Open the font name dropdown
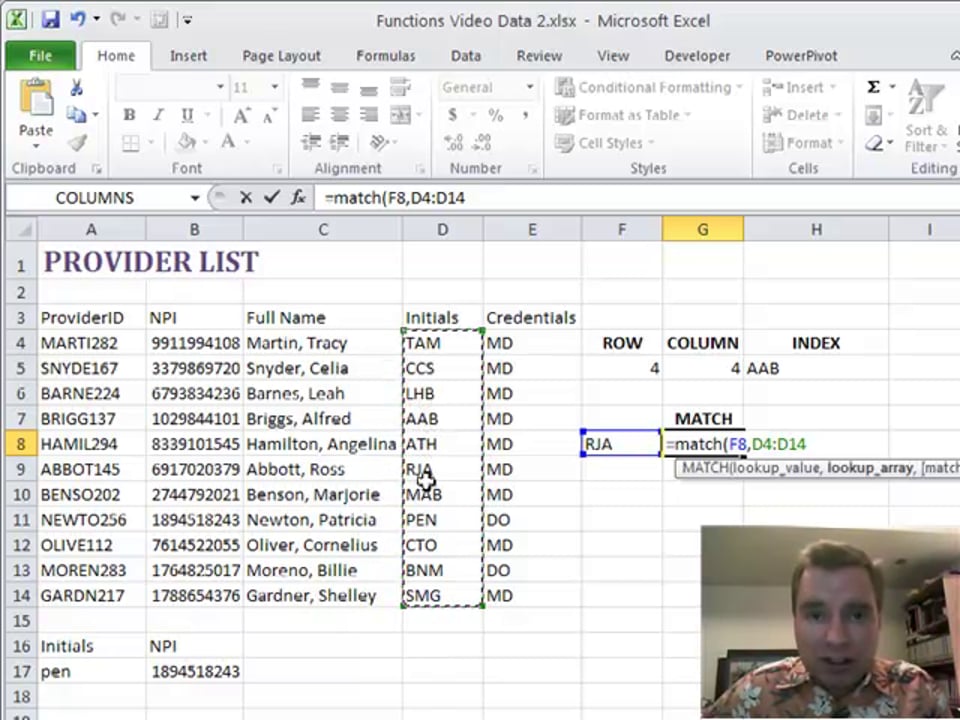This screenshot has width=960, height=720. click(x=220, y=87)
